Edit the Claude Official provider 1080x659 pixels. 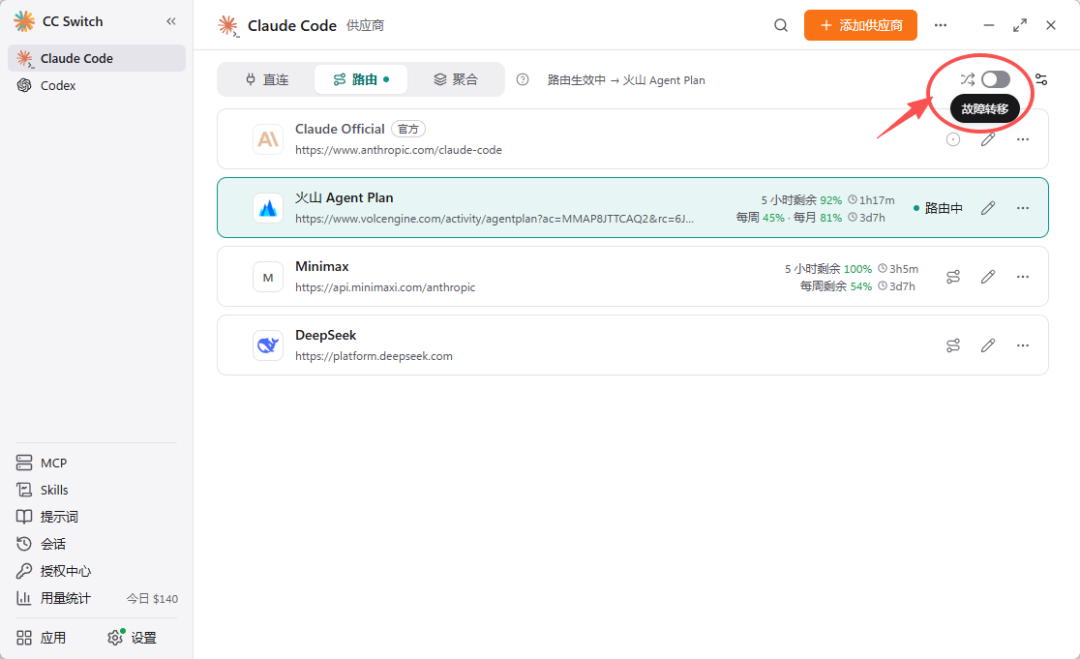click(988, 140)
